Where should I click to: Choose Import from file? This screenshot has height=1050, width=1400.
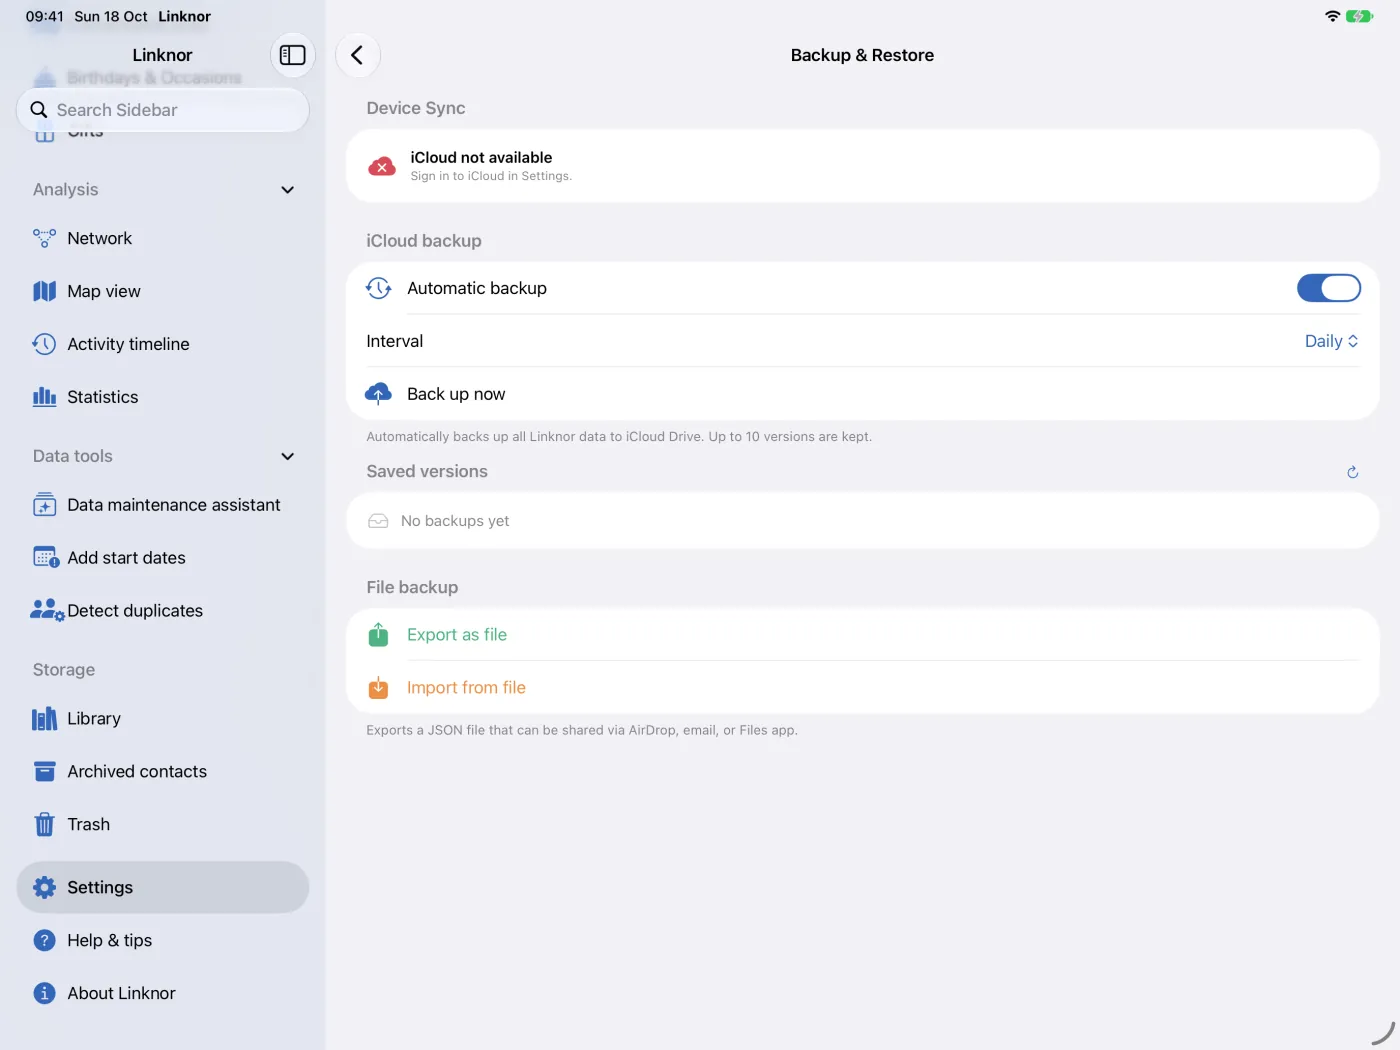pyautogui.click(x=862, y=688)
